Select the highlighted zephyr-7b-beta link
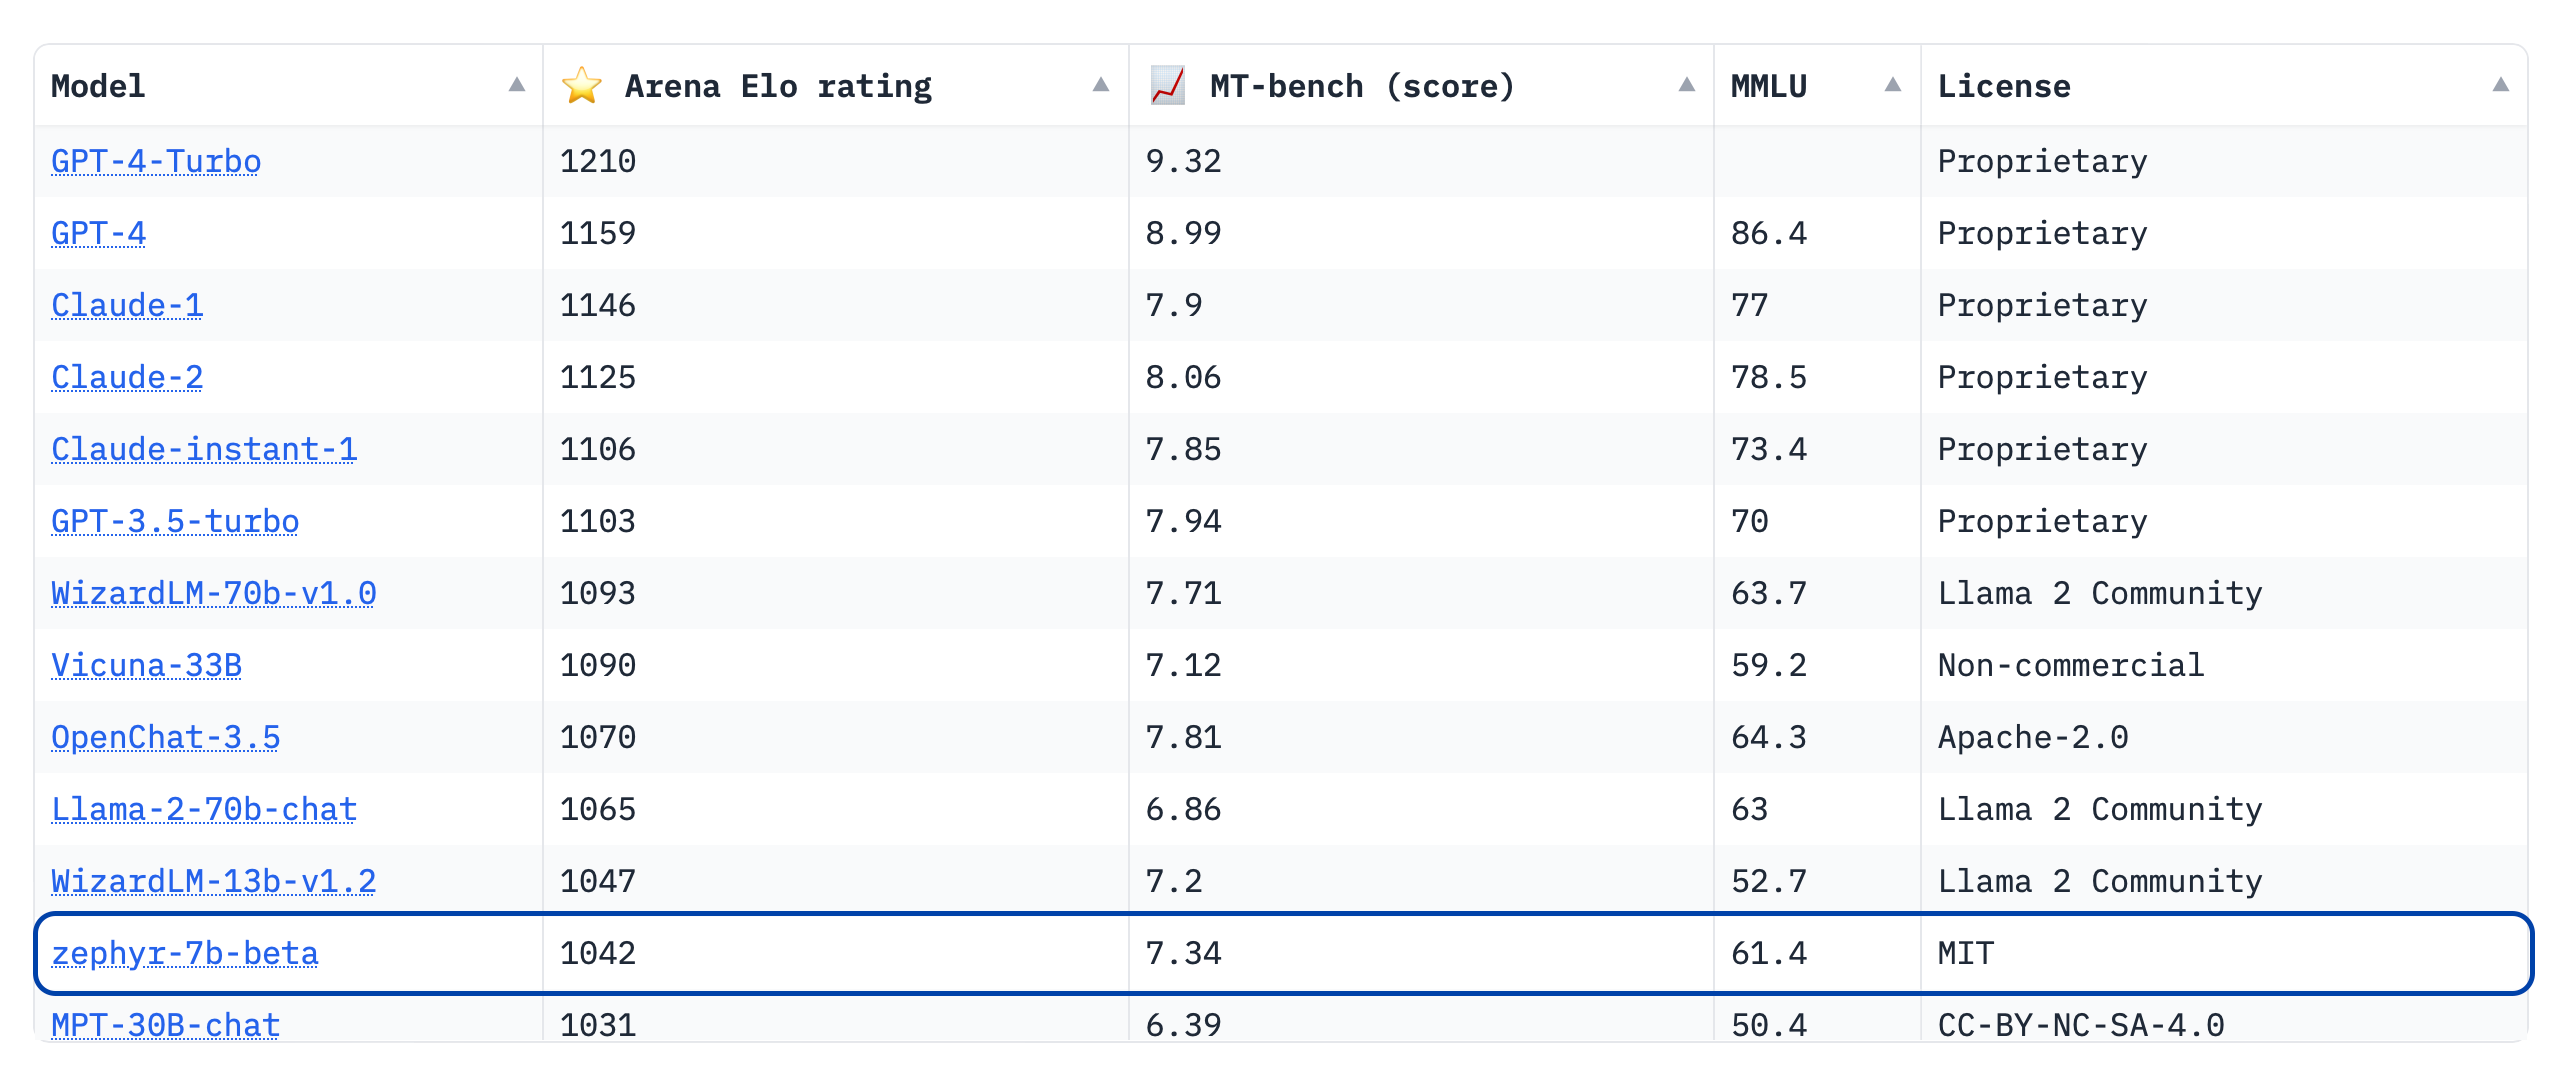The width and height of the screenshot is (2566, 1072). click(x=185, y=953)
